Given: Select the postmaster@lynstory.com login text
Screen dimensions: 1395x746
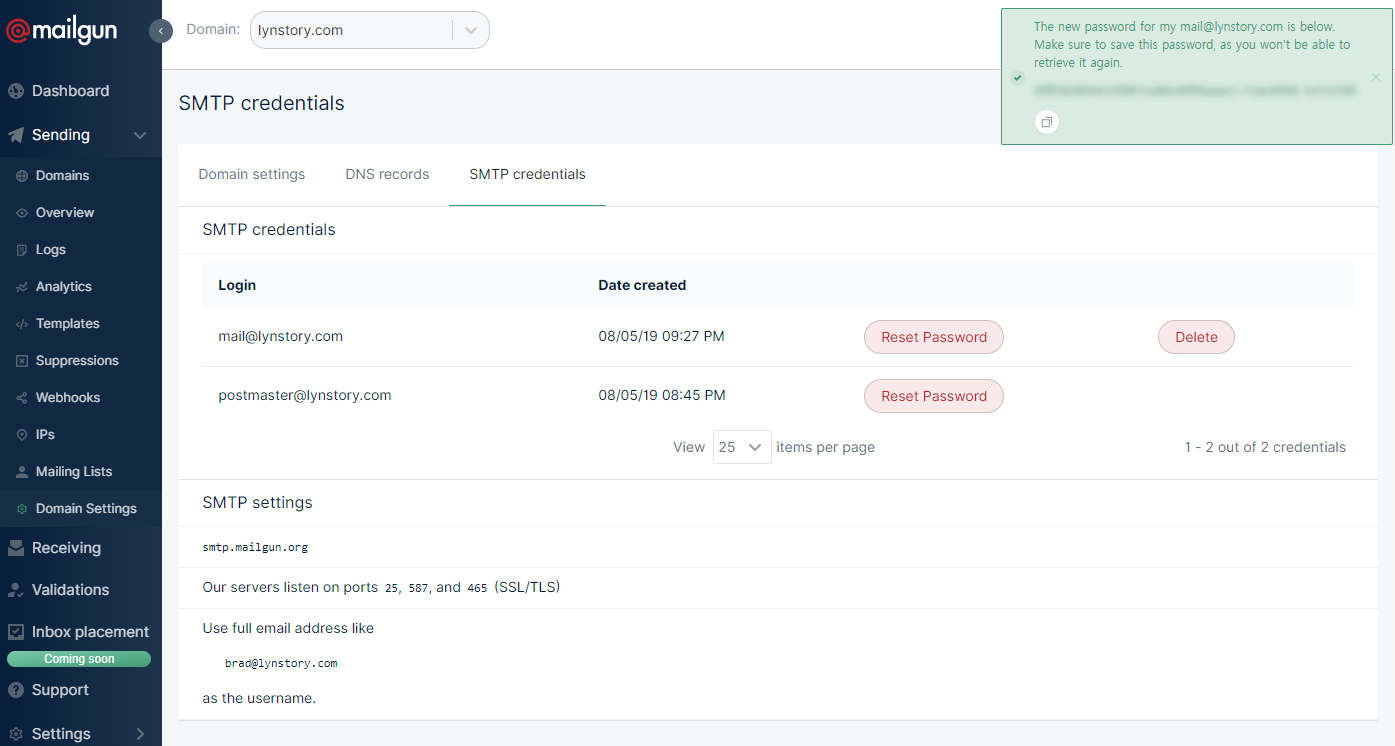Looking at the screenshot, I should click(x=305, y=396).
